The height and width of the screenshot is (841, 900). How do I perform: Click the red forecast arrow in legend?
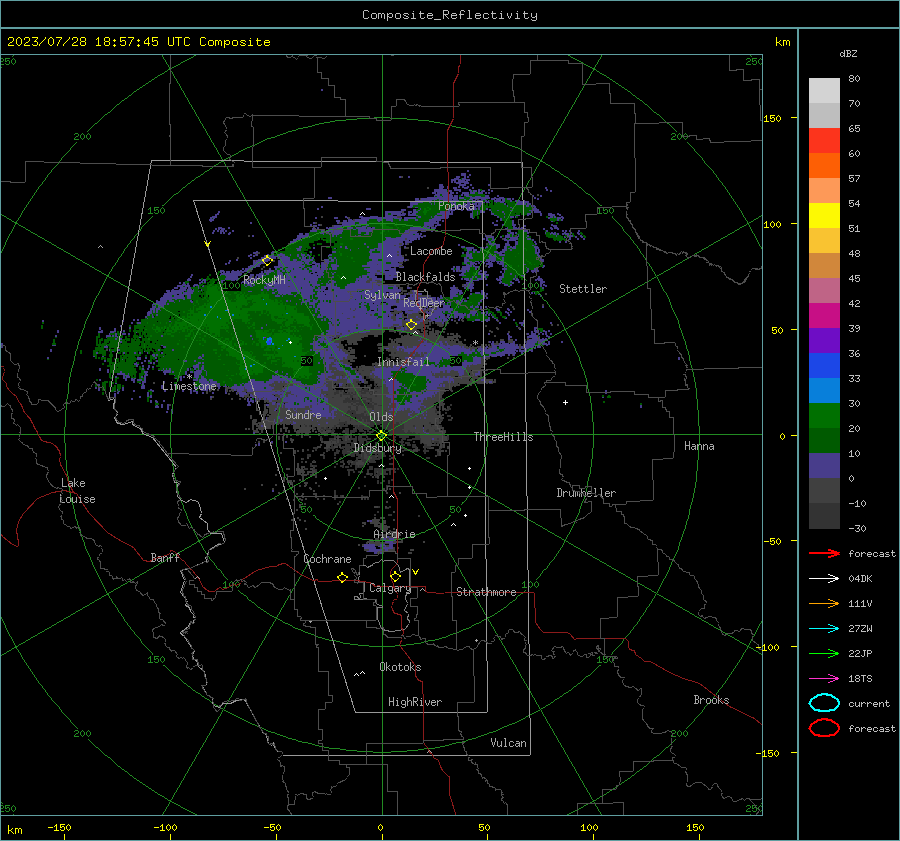(824, 553)
